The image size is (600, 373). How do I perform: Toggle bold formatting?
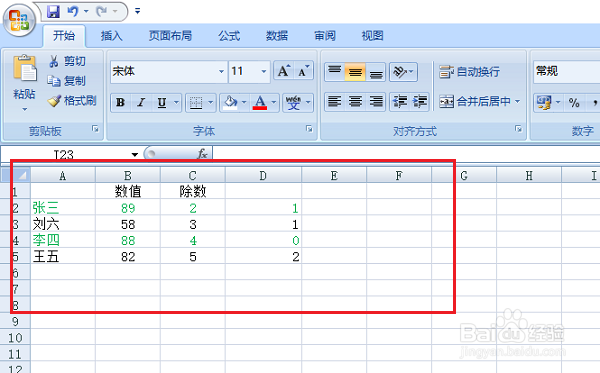121,103
